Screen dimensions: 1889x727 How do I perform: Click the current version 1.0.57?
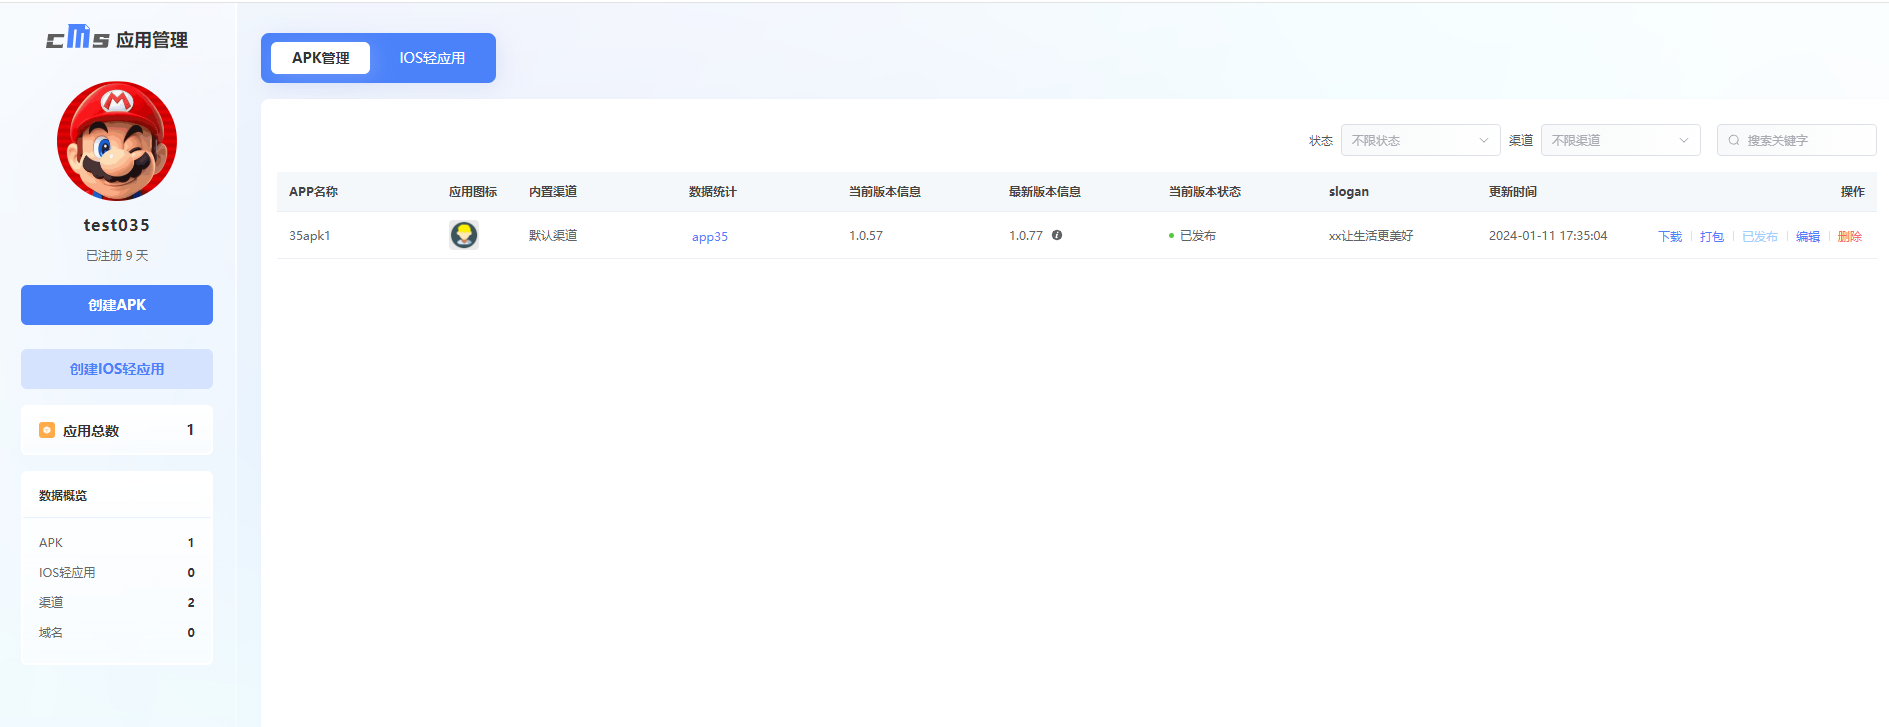[x=866, y=236]
